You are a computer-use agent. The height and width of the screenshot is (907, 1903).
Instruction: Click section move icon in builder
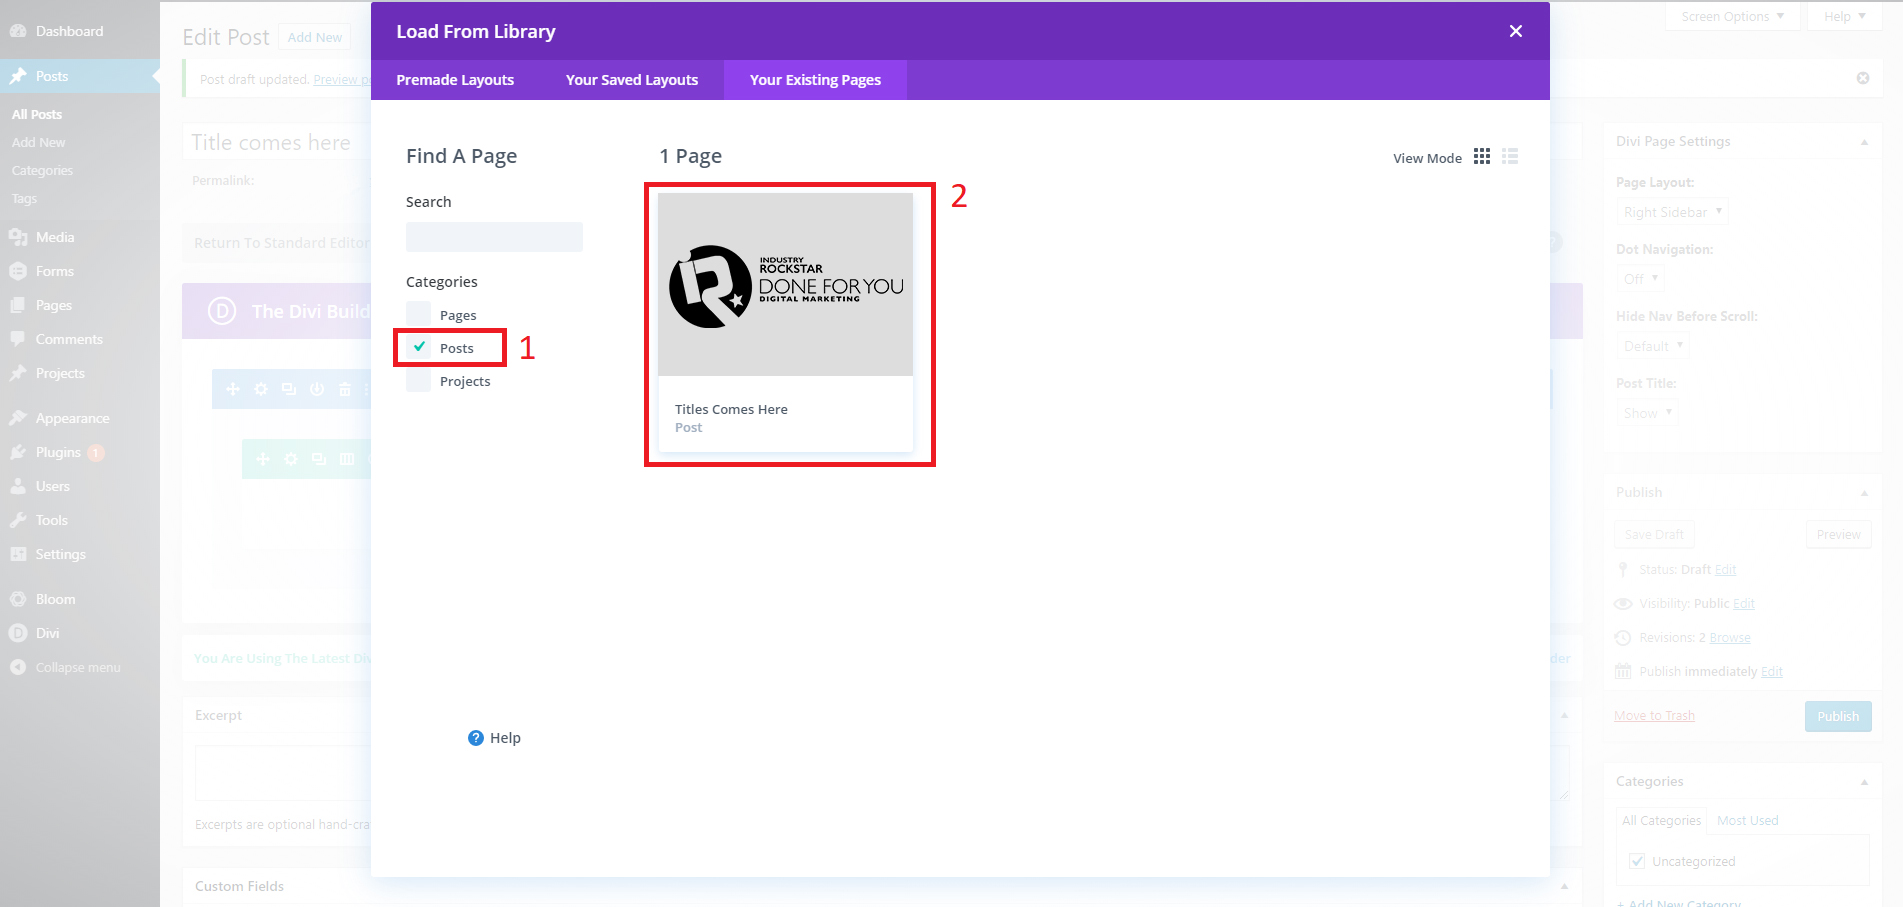click(233, 389)
